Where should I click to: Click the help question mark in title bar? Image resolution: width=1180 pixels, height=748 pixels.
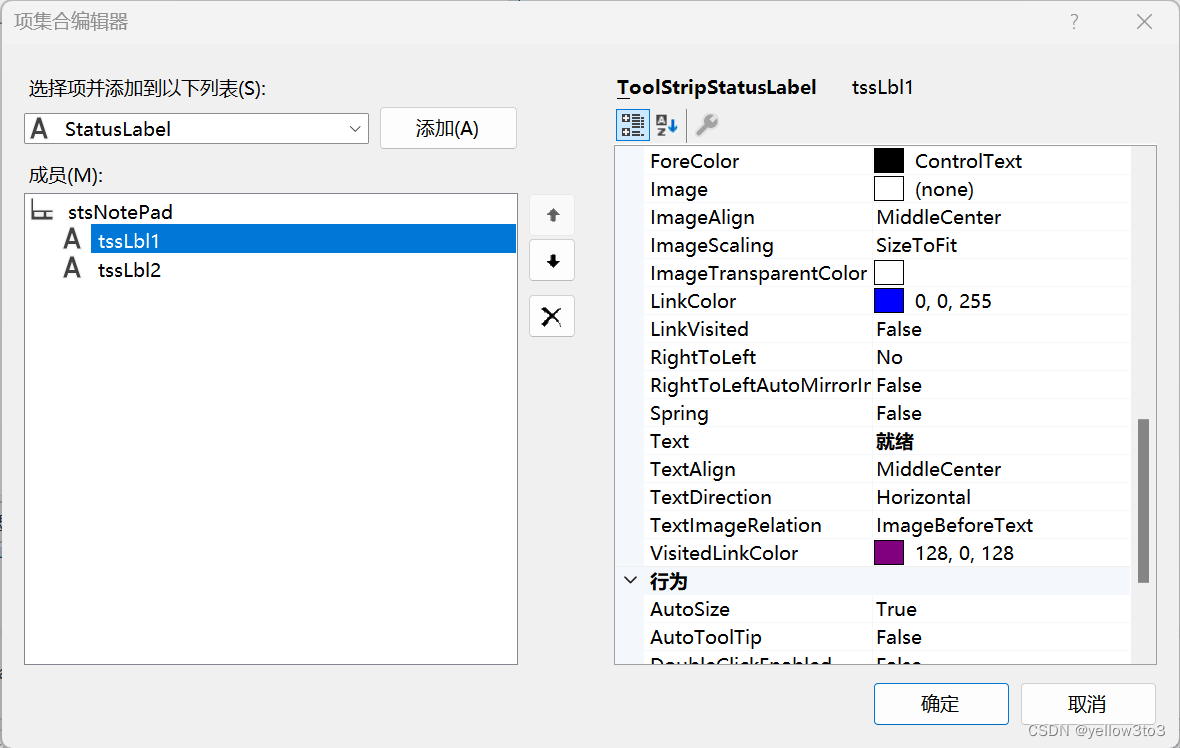click(1074, 21)
